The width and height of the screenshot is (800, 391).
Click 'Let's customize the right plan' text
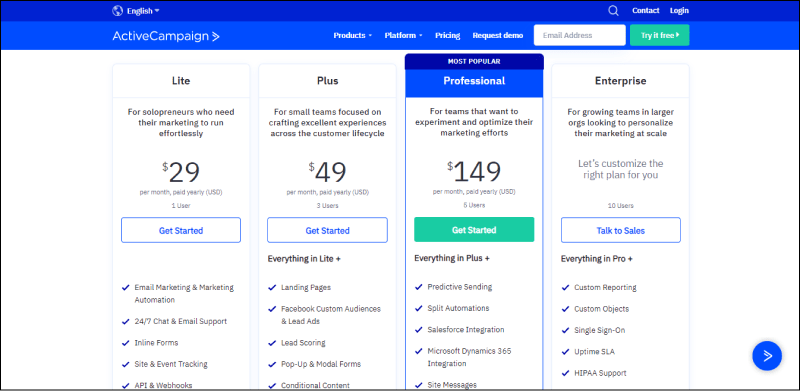pyautogui.click(x=620, y=169)
